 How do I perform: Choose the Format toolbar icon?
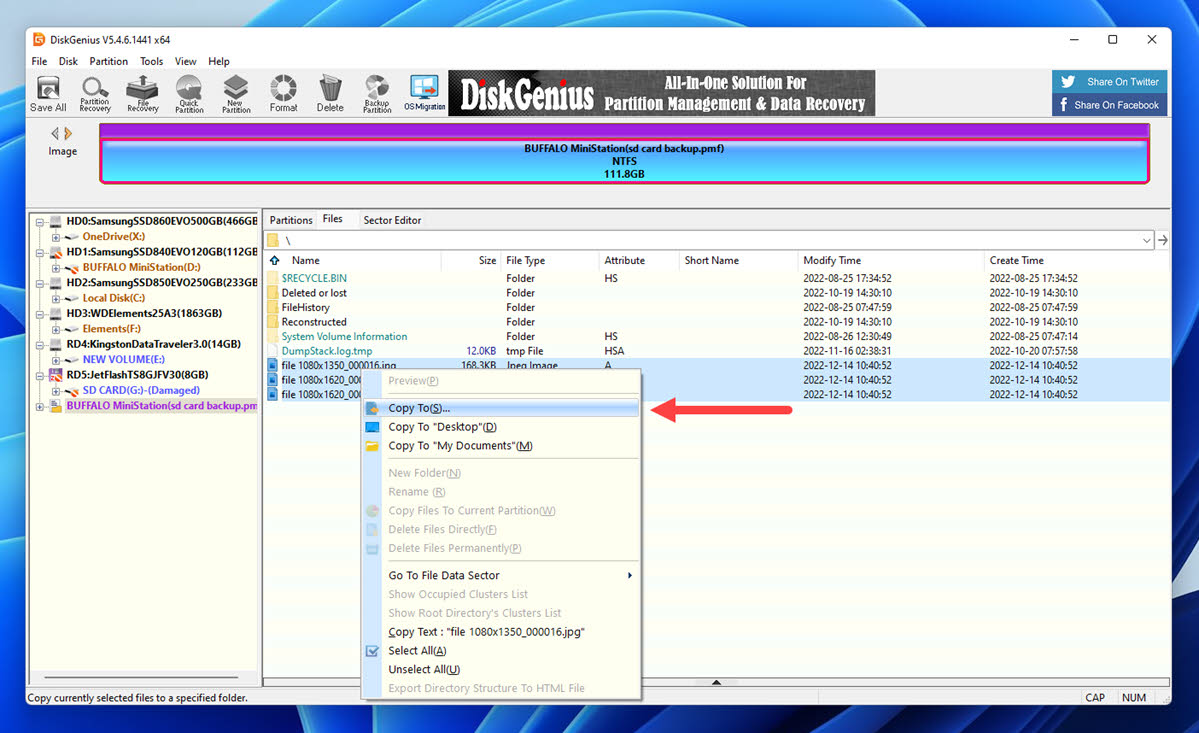coord(283,94)
